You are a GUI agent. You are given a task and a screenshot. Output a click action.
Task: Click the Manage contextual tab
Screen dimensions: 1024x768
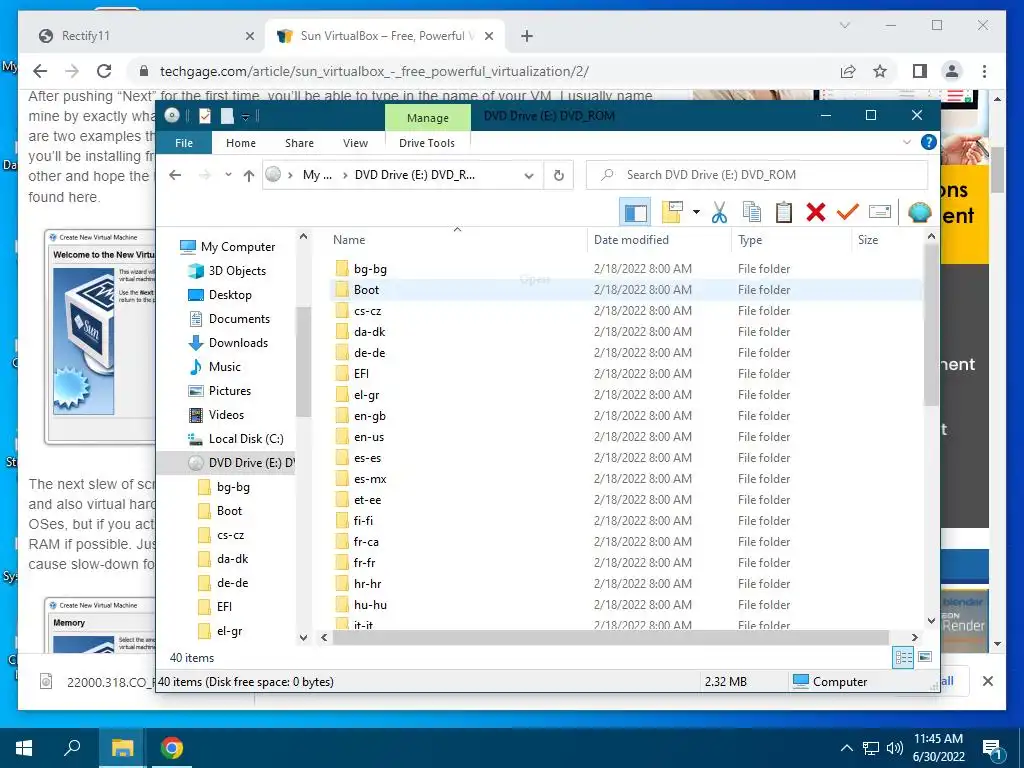tap(428, 118)
